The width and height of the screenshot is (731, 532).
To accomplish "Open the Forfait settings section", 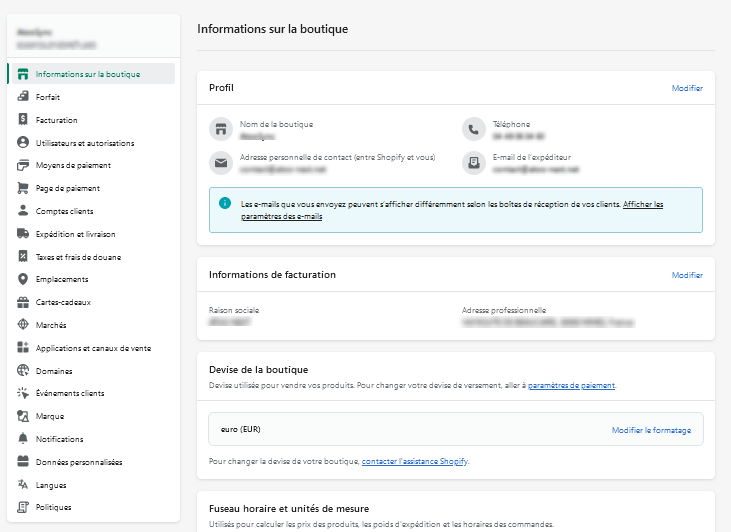I will (x=91, y=97).
